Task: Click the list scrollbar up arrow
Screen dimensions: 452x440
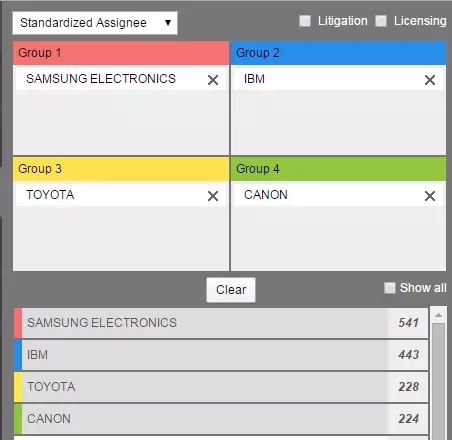Action: coord(439,315)
